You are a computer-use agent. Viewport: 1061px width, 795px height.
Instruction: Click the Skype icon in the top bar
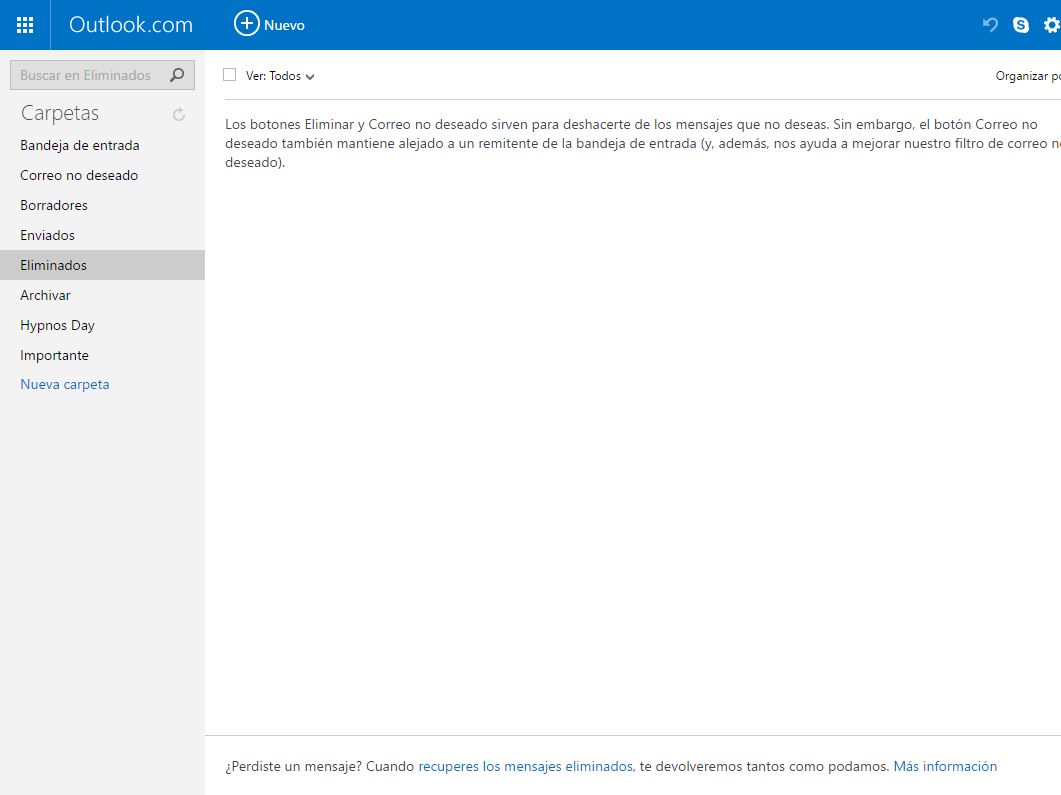(1020, 24)
